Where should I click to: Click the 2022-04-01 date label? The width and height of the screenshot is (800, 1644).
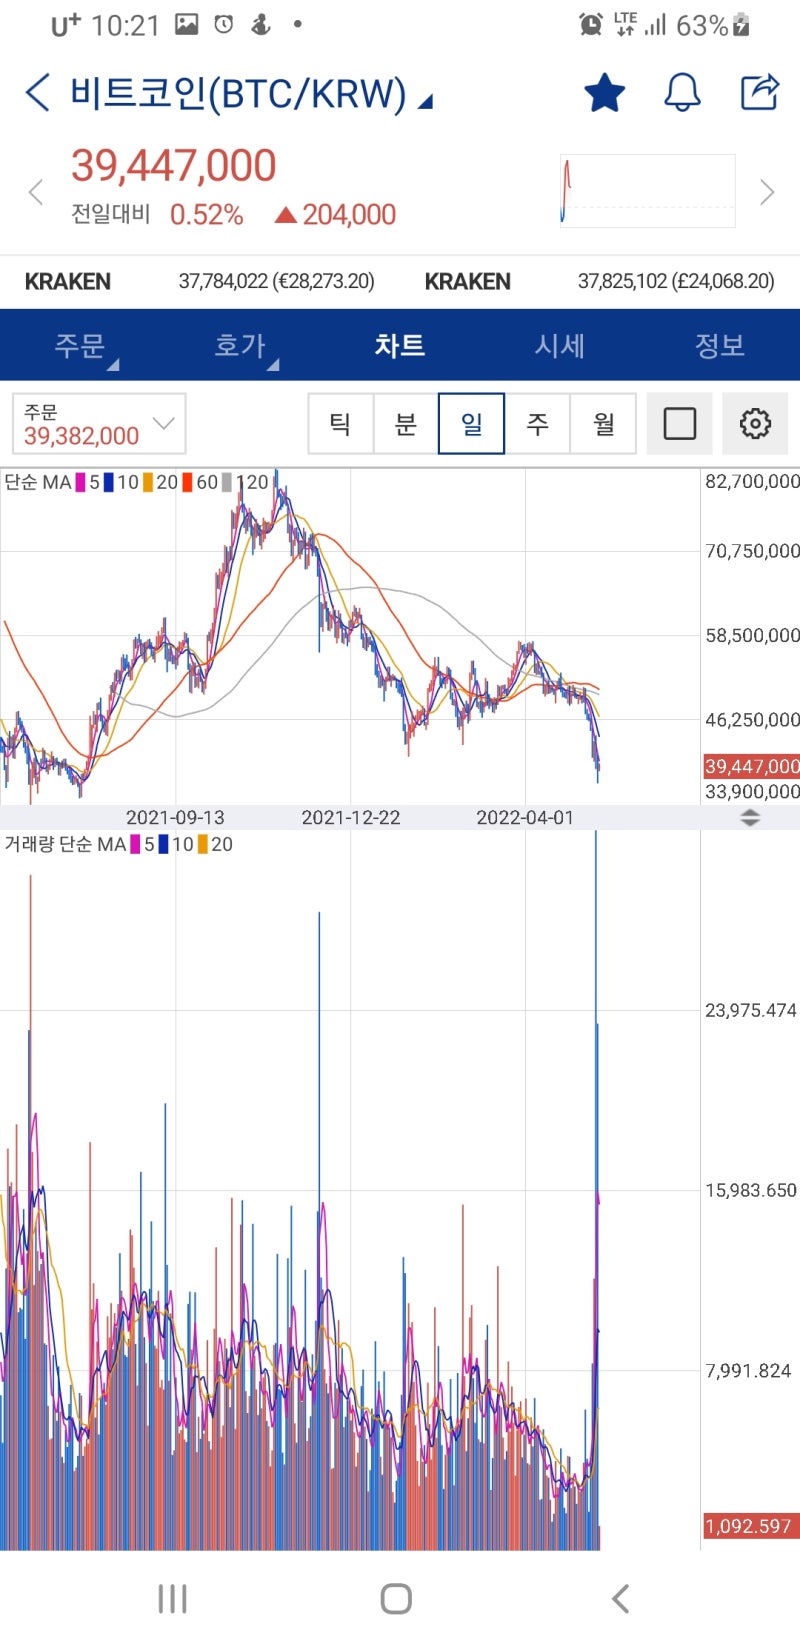click(x=525, y=817)
